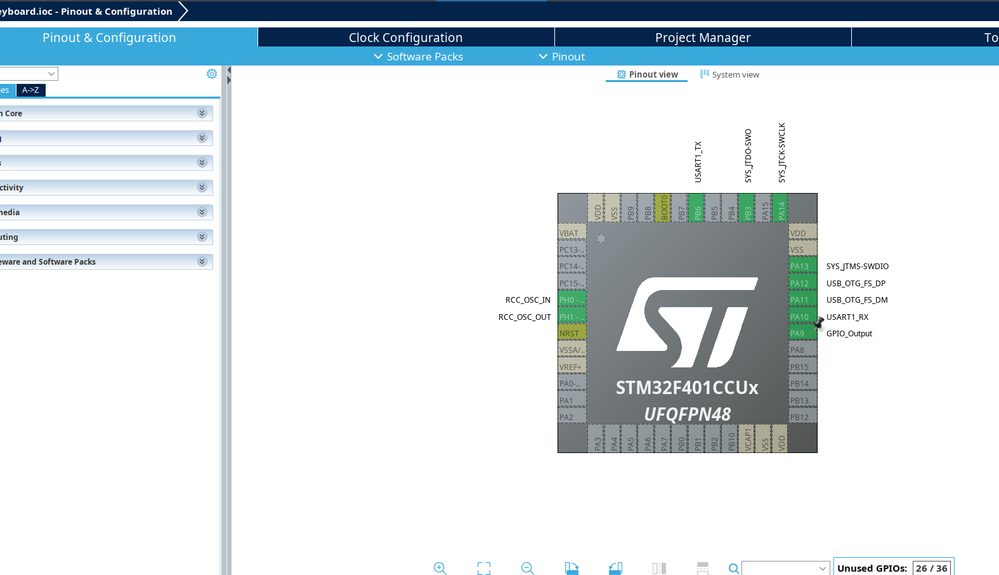Click the BOOT0 pin
999x575 pixels.
664,208
